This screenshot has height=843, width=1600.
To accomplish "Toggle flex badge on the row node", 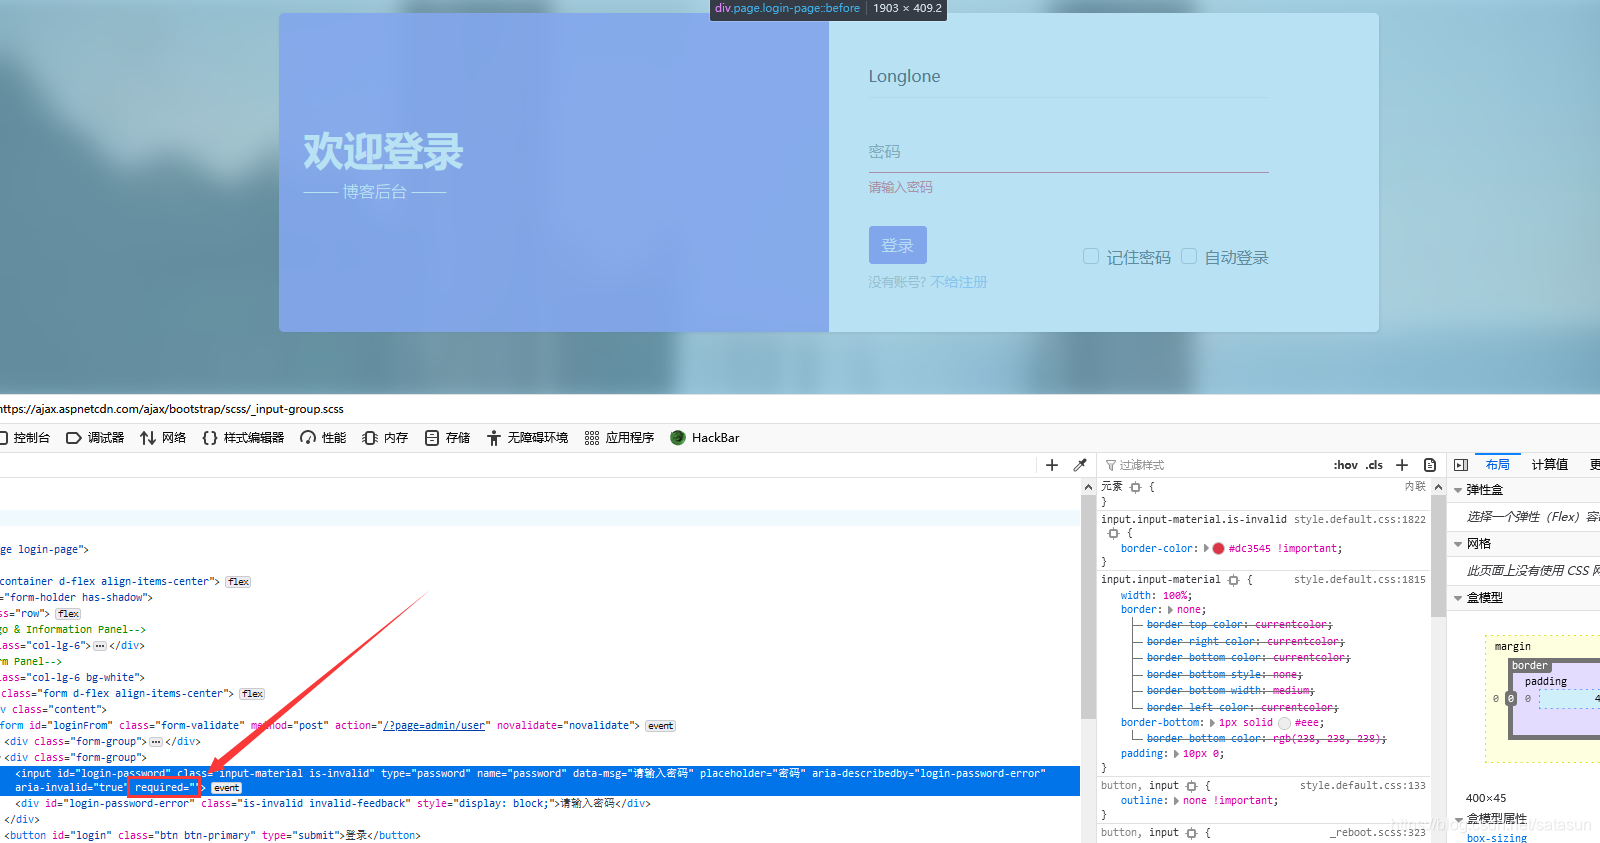I will coord(68,614).
